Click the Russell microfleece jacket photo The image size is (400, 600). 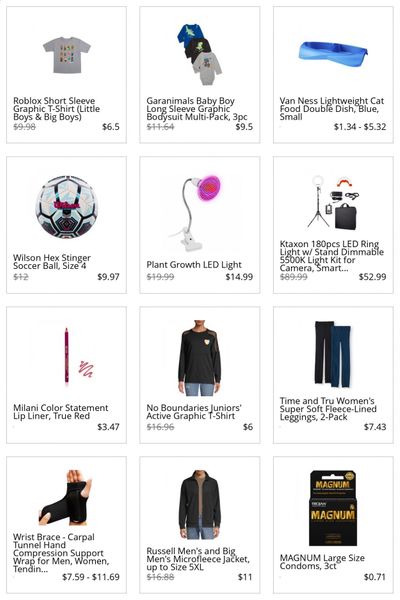pos(199,504)
